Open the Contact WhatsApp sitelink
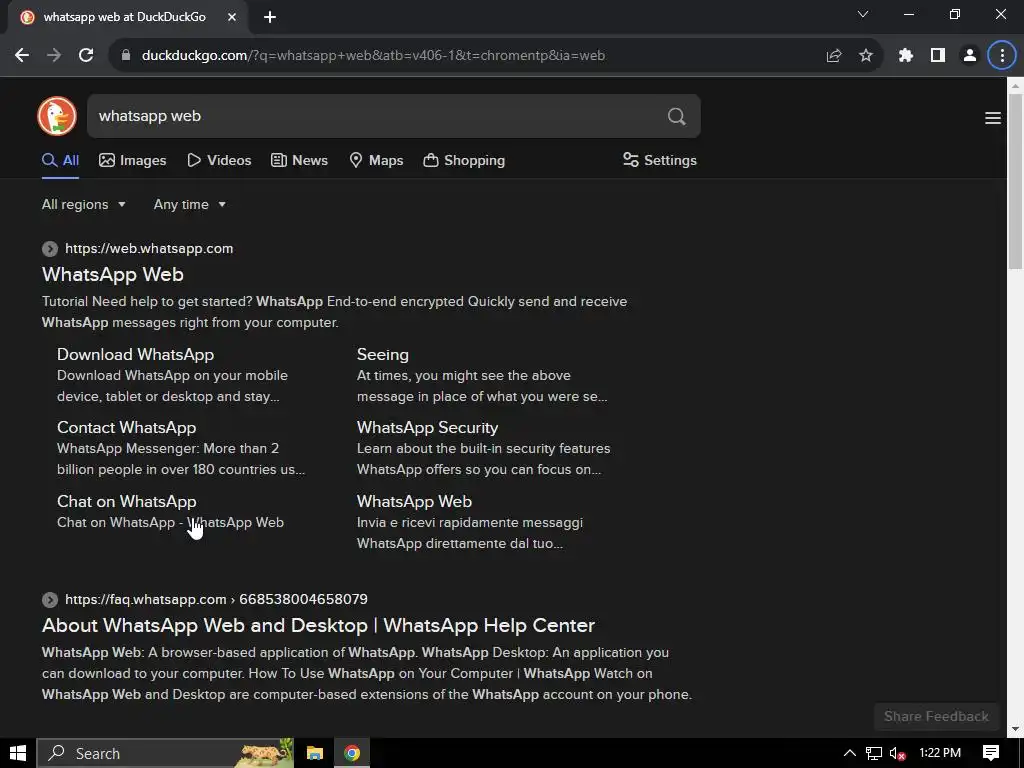The height and width of the screenshot is (768, 1024). coord(127,428)
